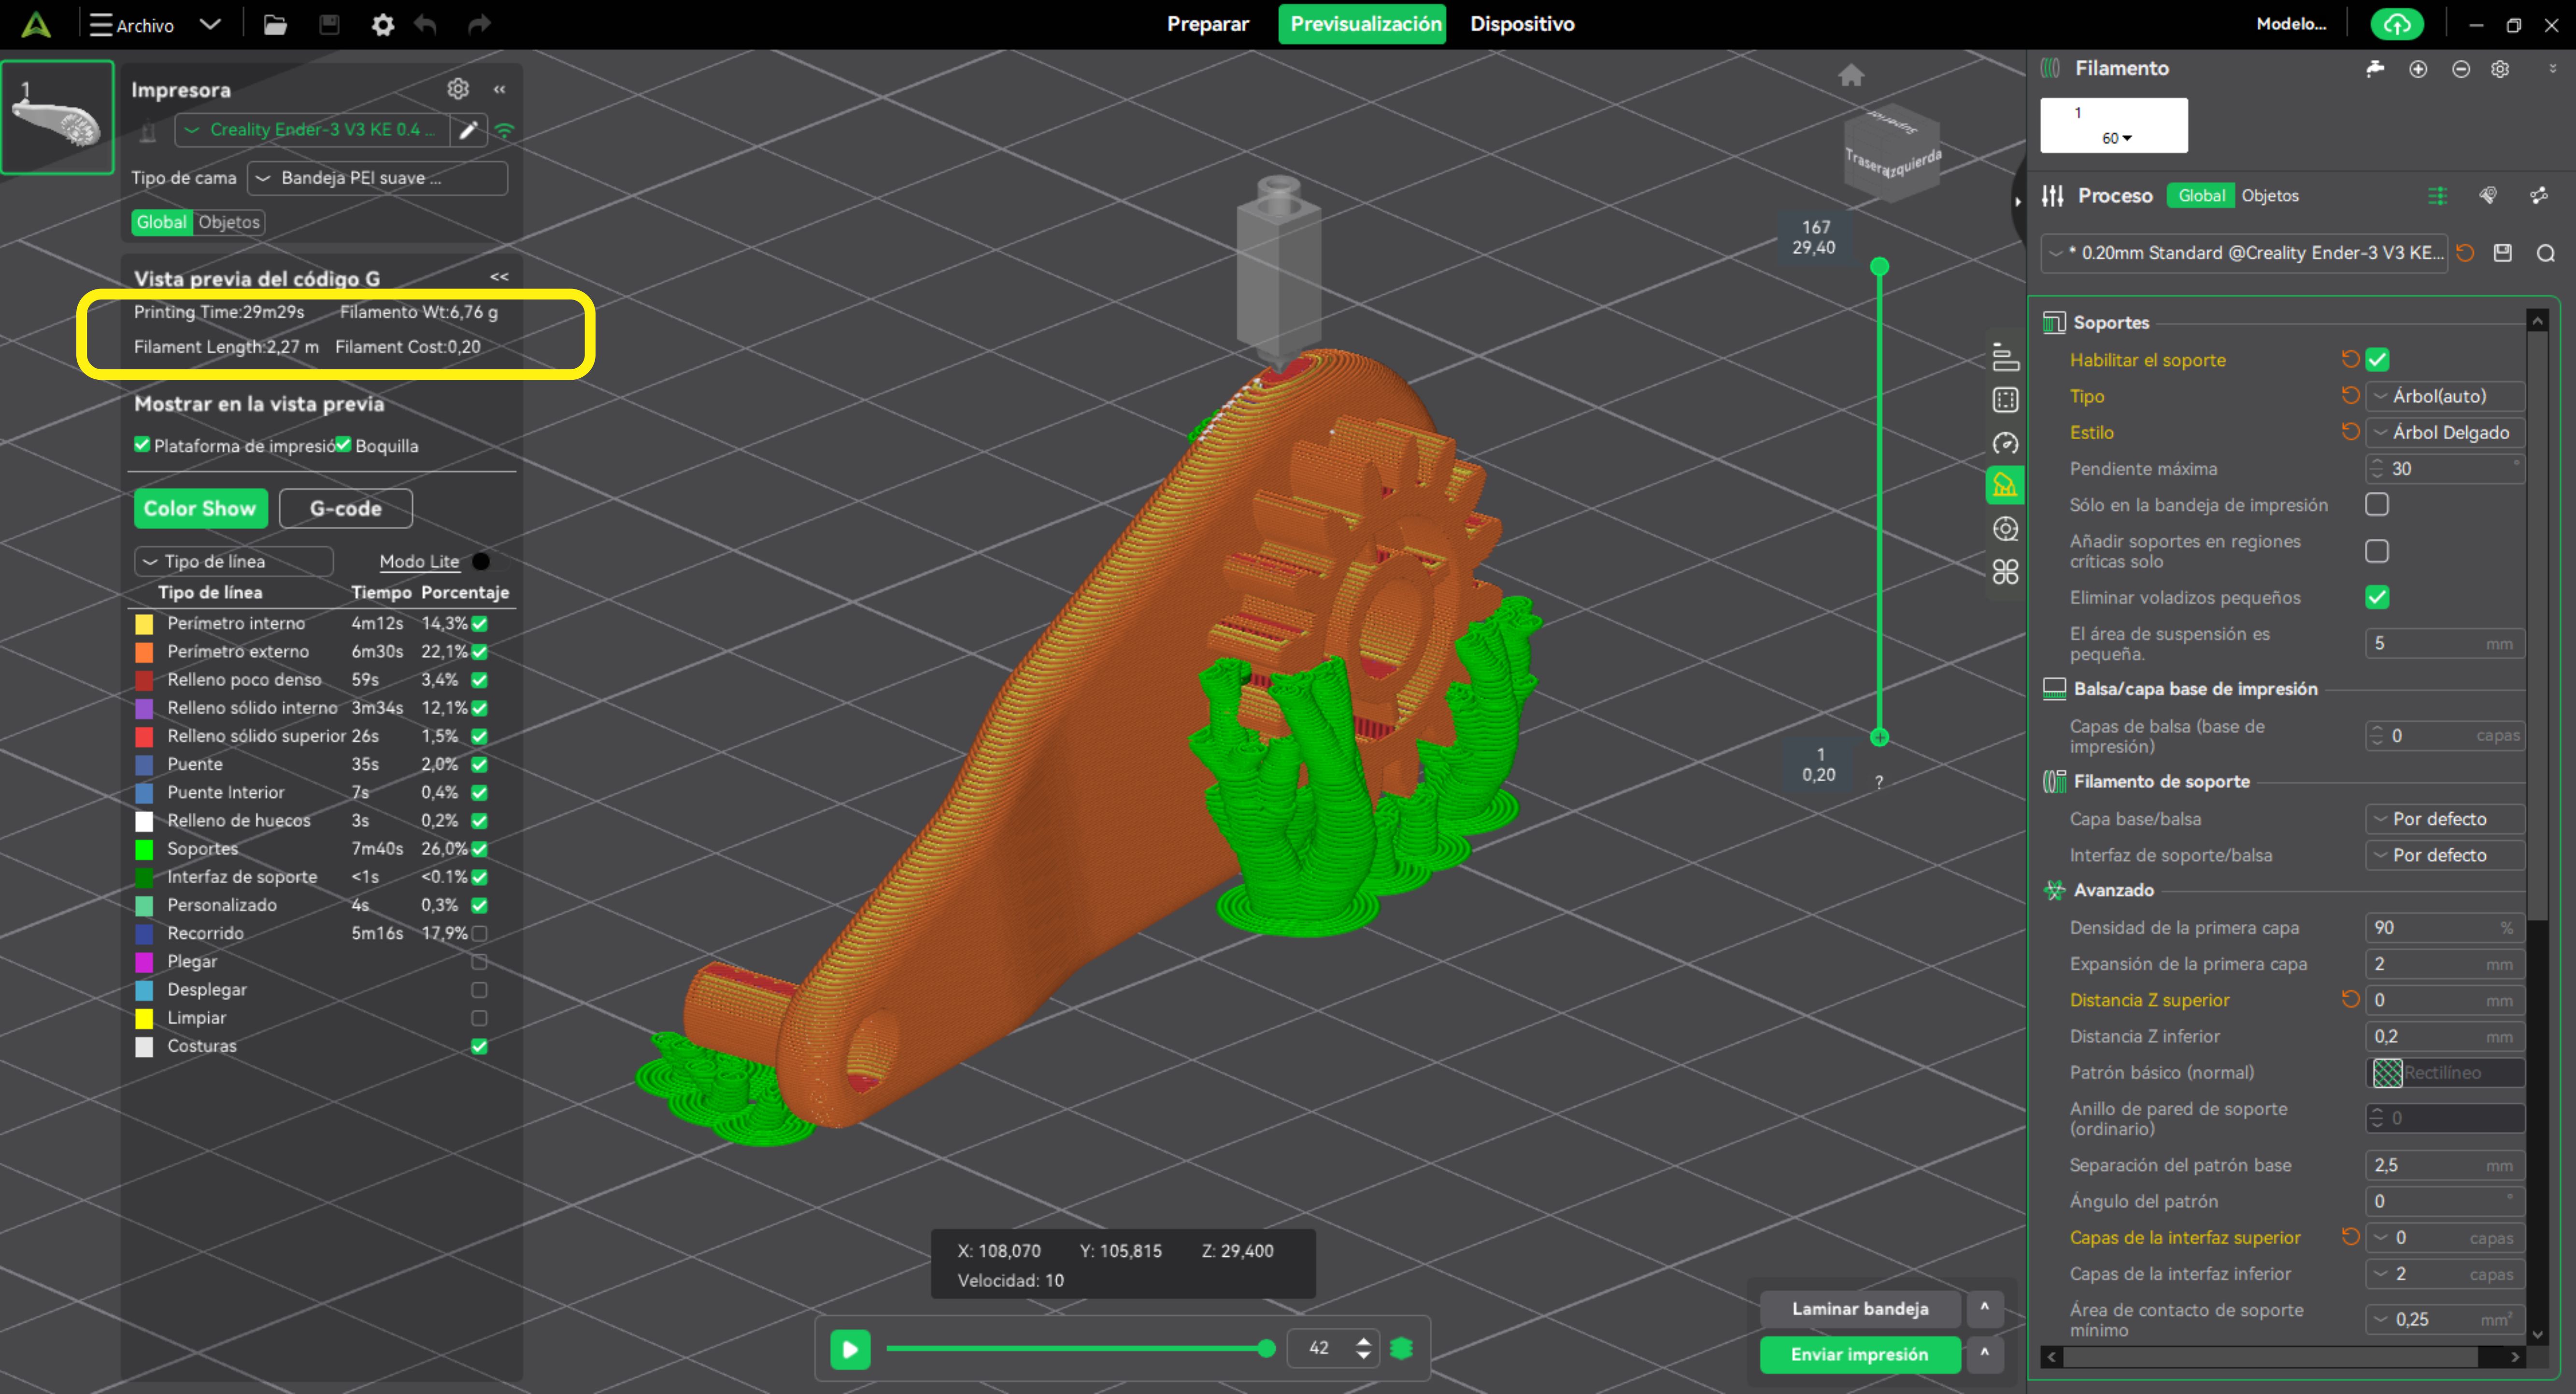Search process settings with magnifier icon
Screen dimensions: 2576x1394
pos(2545,253)
